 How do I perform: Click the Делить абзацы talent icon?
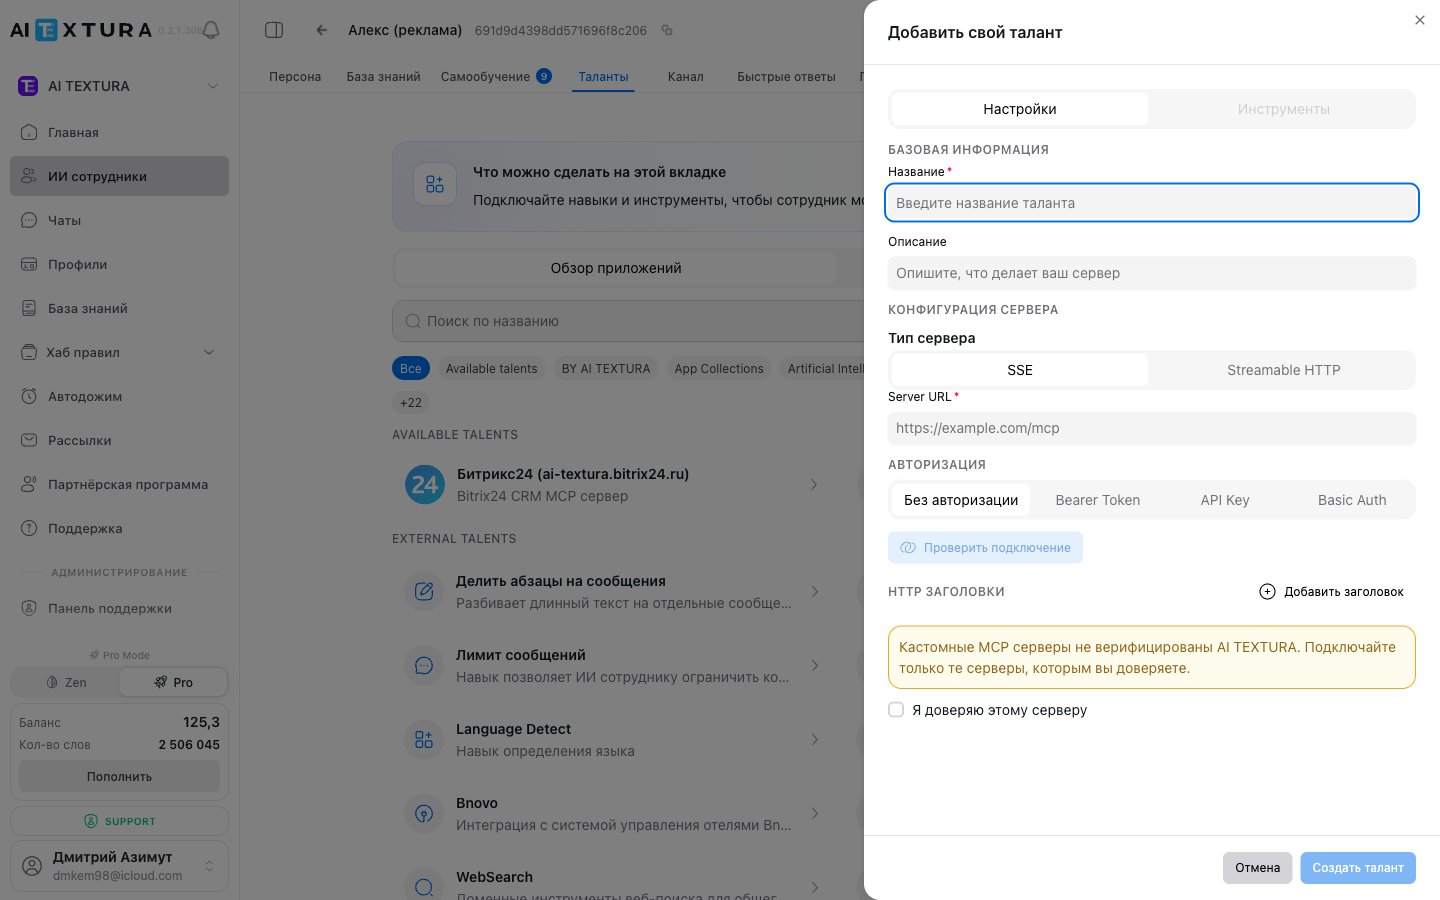click(x=424, y=591)
